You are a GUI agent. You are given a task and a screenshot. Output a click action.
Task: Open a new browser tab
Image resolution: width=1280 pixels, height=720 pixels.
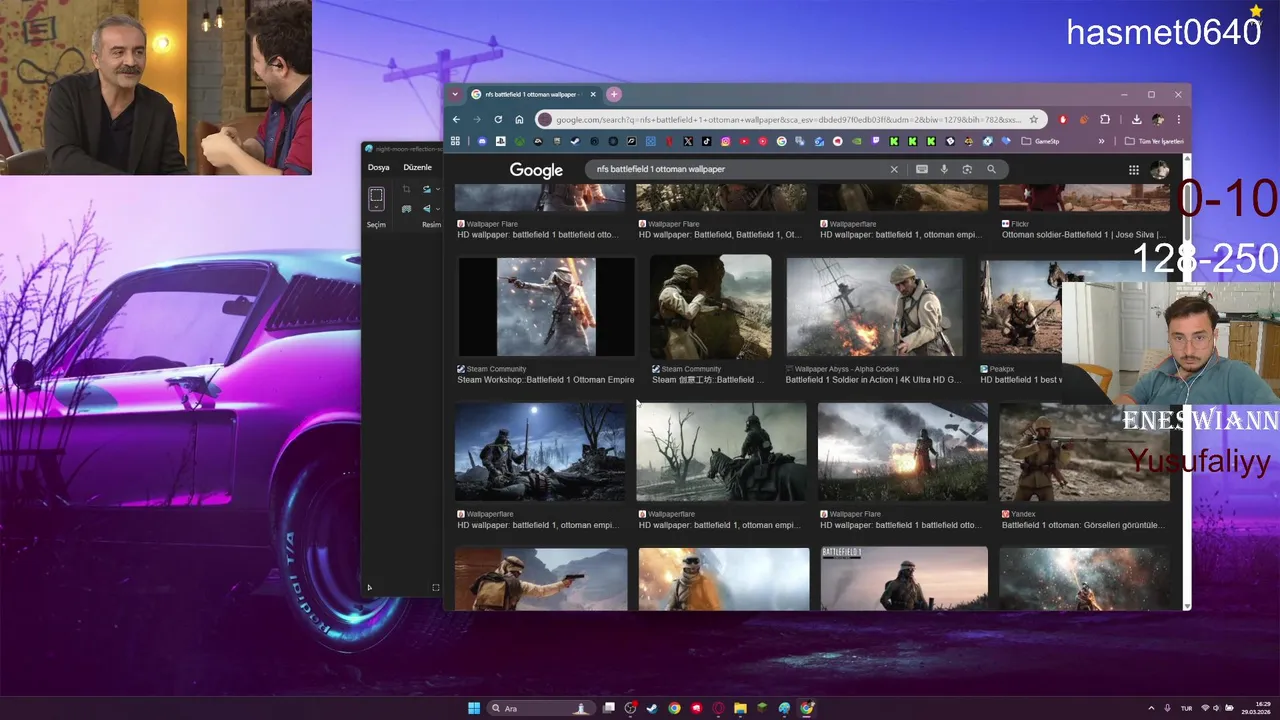pyautogui.click(x=614, y=94)
